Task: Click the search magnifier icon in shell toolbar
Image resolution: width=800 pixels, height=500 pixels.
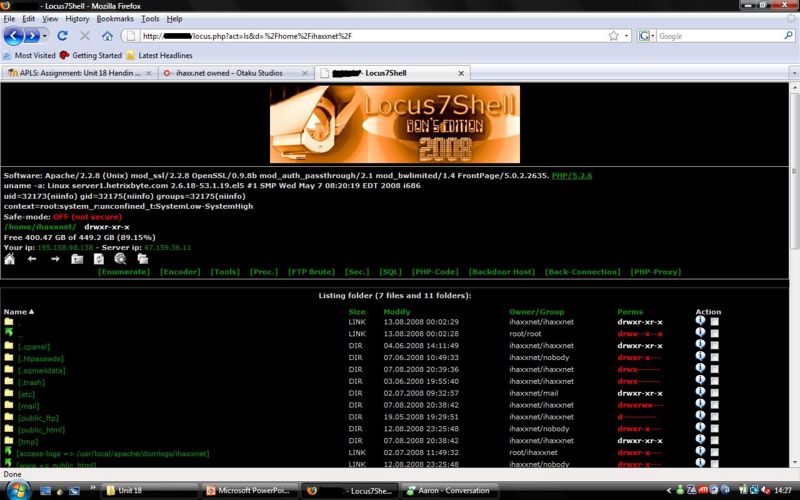Action: coord(121,258)
